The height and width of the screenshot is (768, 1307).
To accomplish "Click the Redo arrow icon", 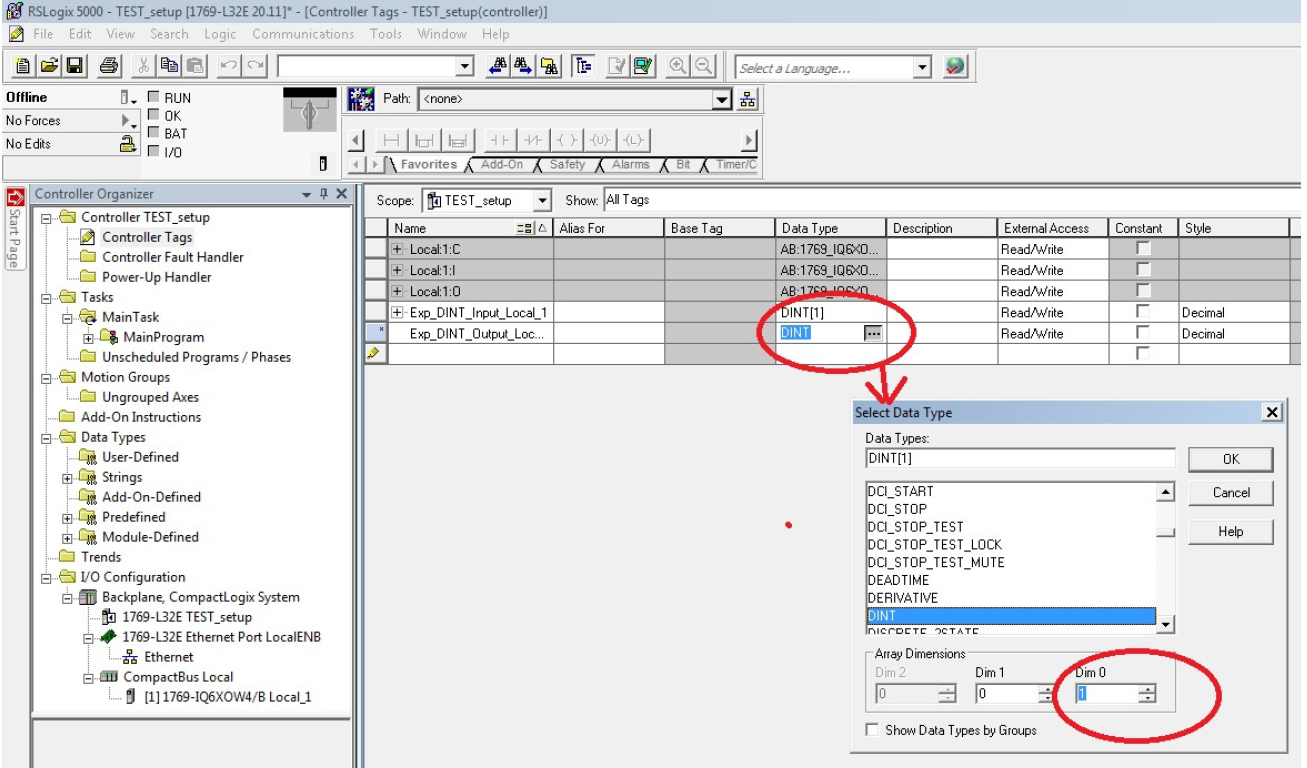I will (x=256, y=67).
